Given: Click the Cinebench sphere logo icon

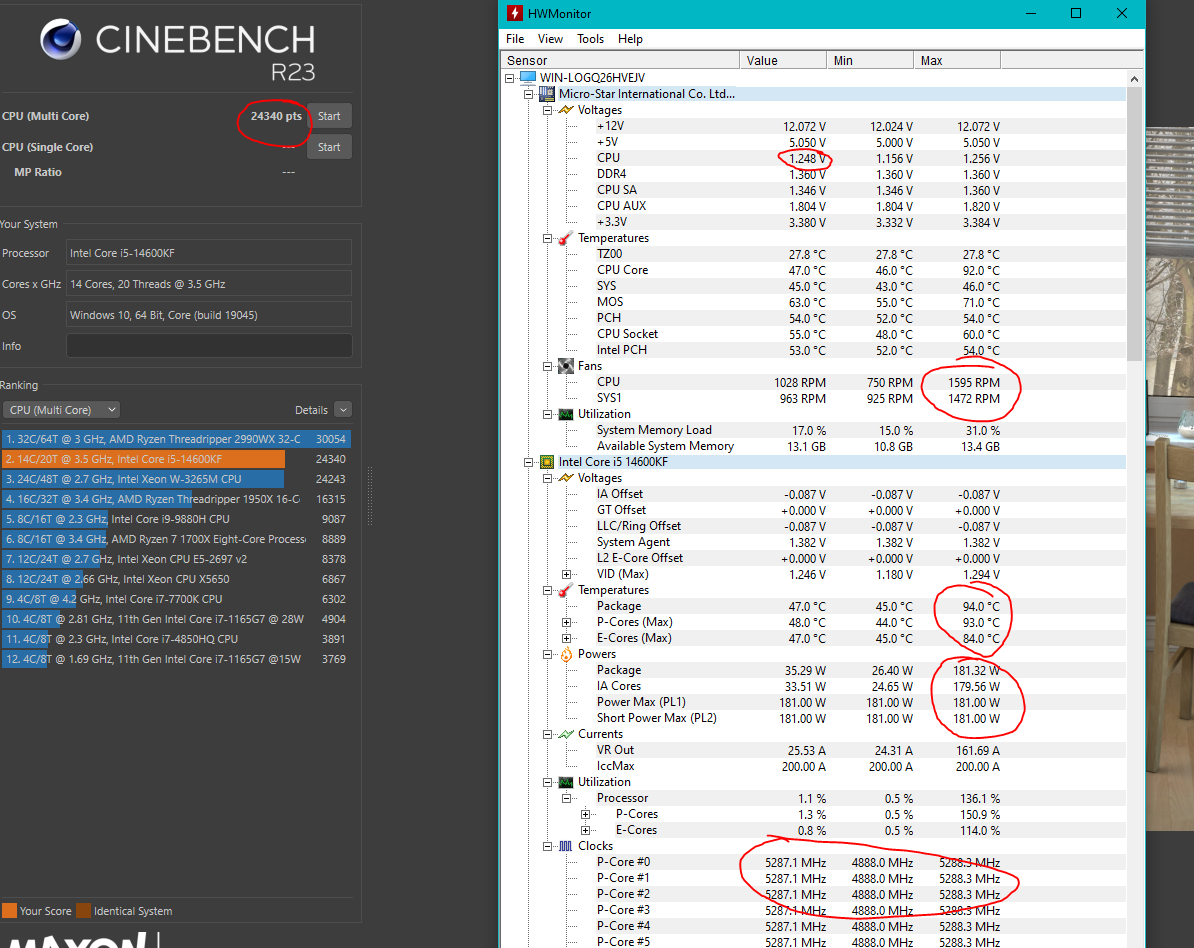Looking at the screenshot, I should (61, 40).
